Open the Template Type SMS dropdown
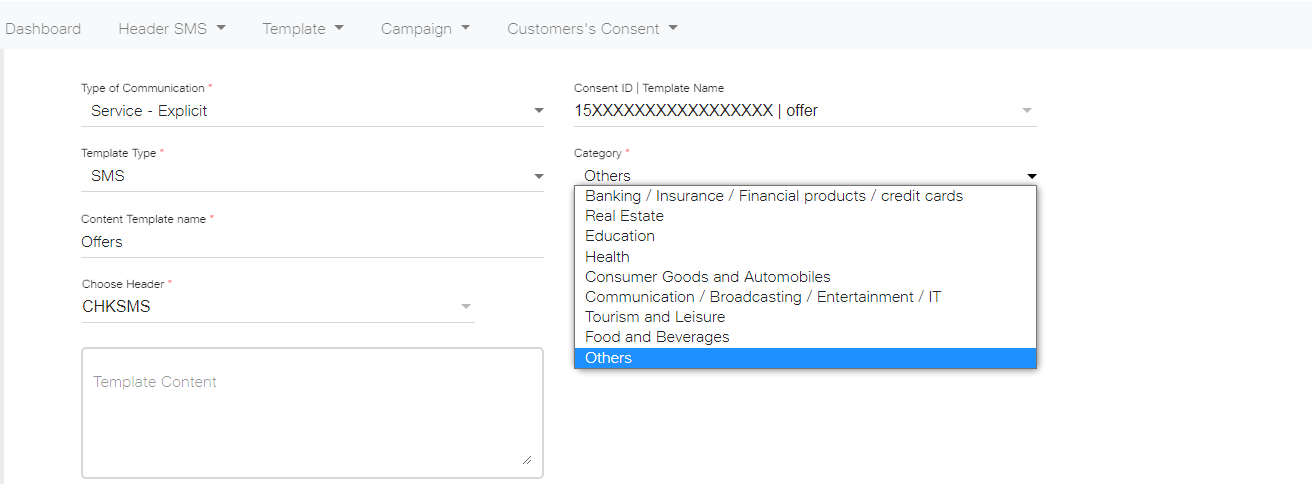1312x484 pixels. 312,176
